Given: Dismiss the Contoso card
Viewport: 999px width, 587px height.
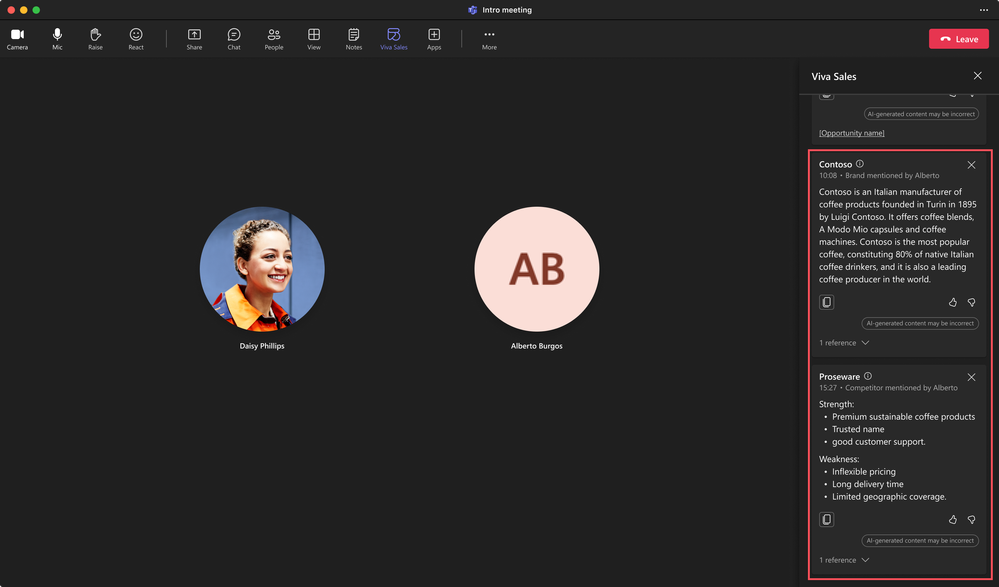Looking at the screenshot, I should pos(971,165).
